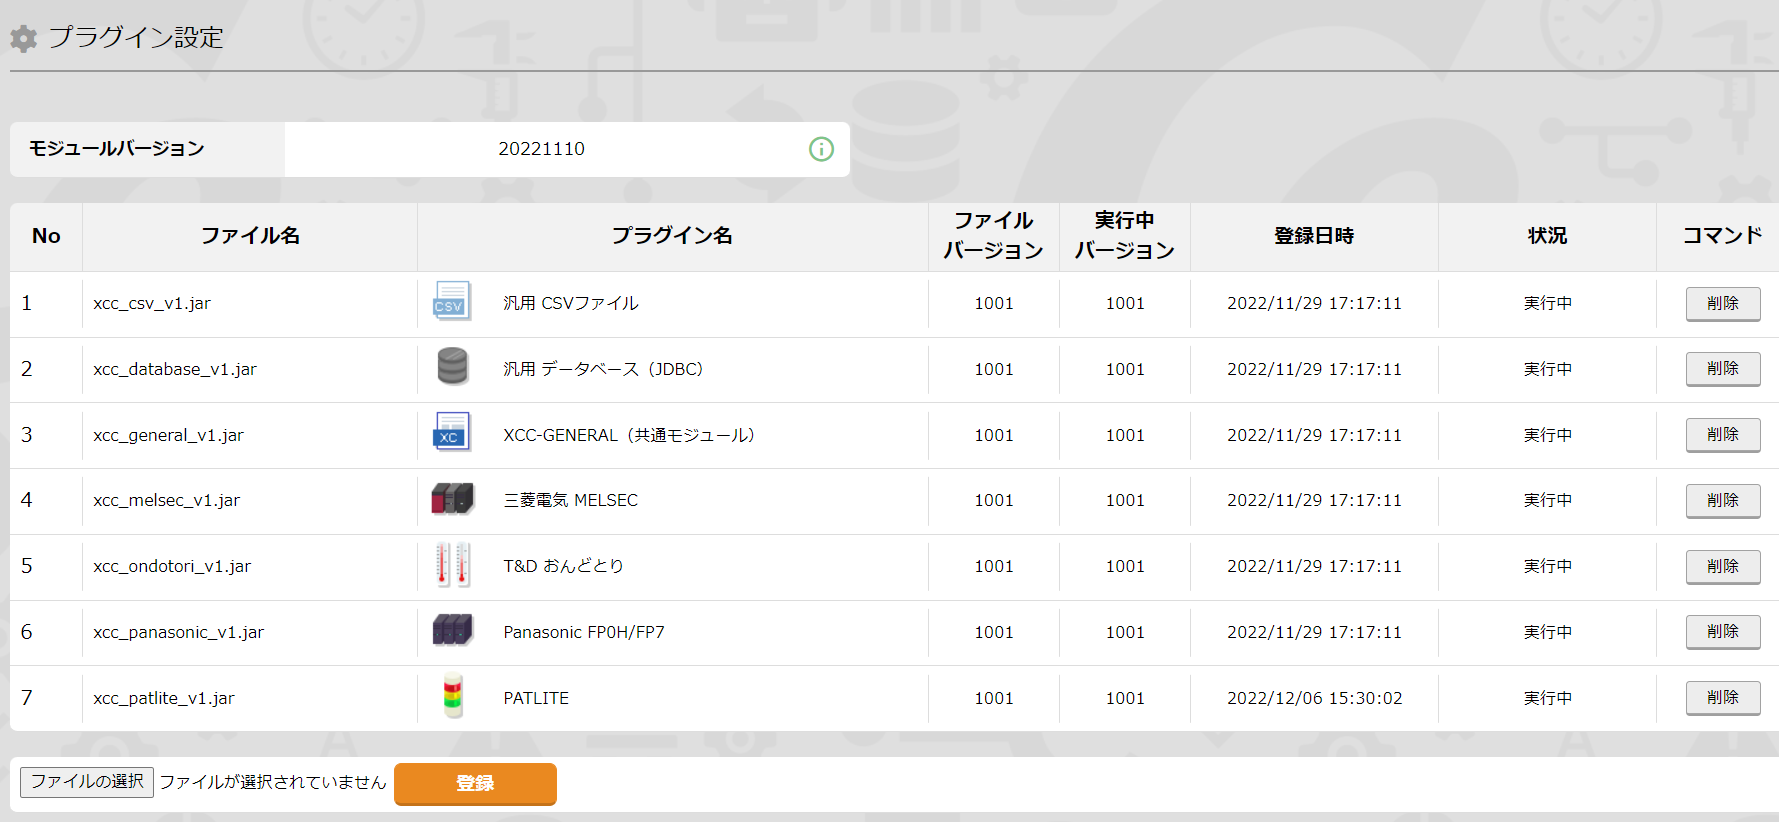Image resolution: width=1779 pixels, height=822 pixels.
Task: Click the module version info icon
Action: (821, 149)
